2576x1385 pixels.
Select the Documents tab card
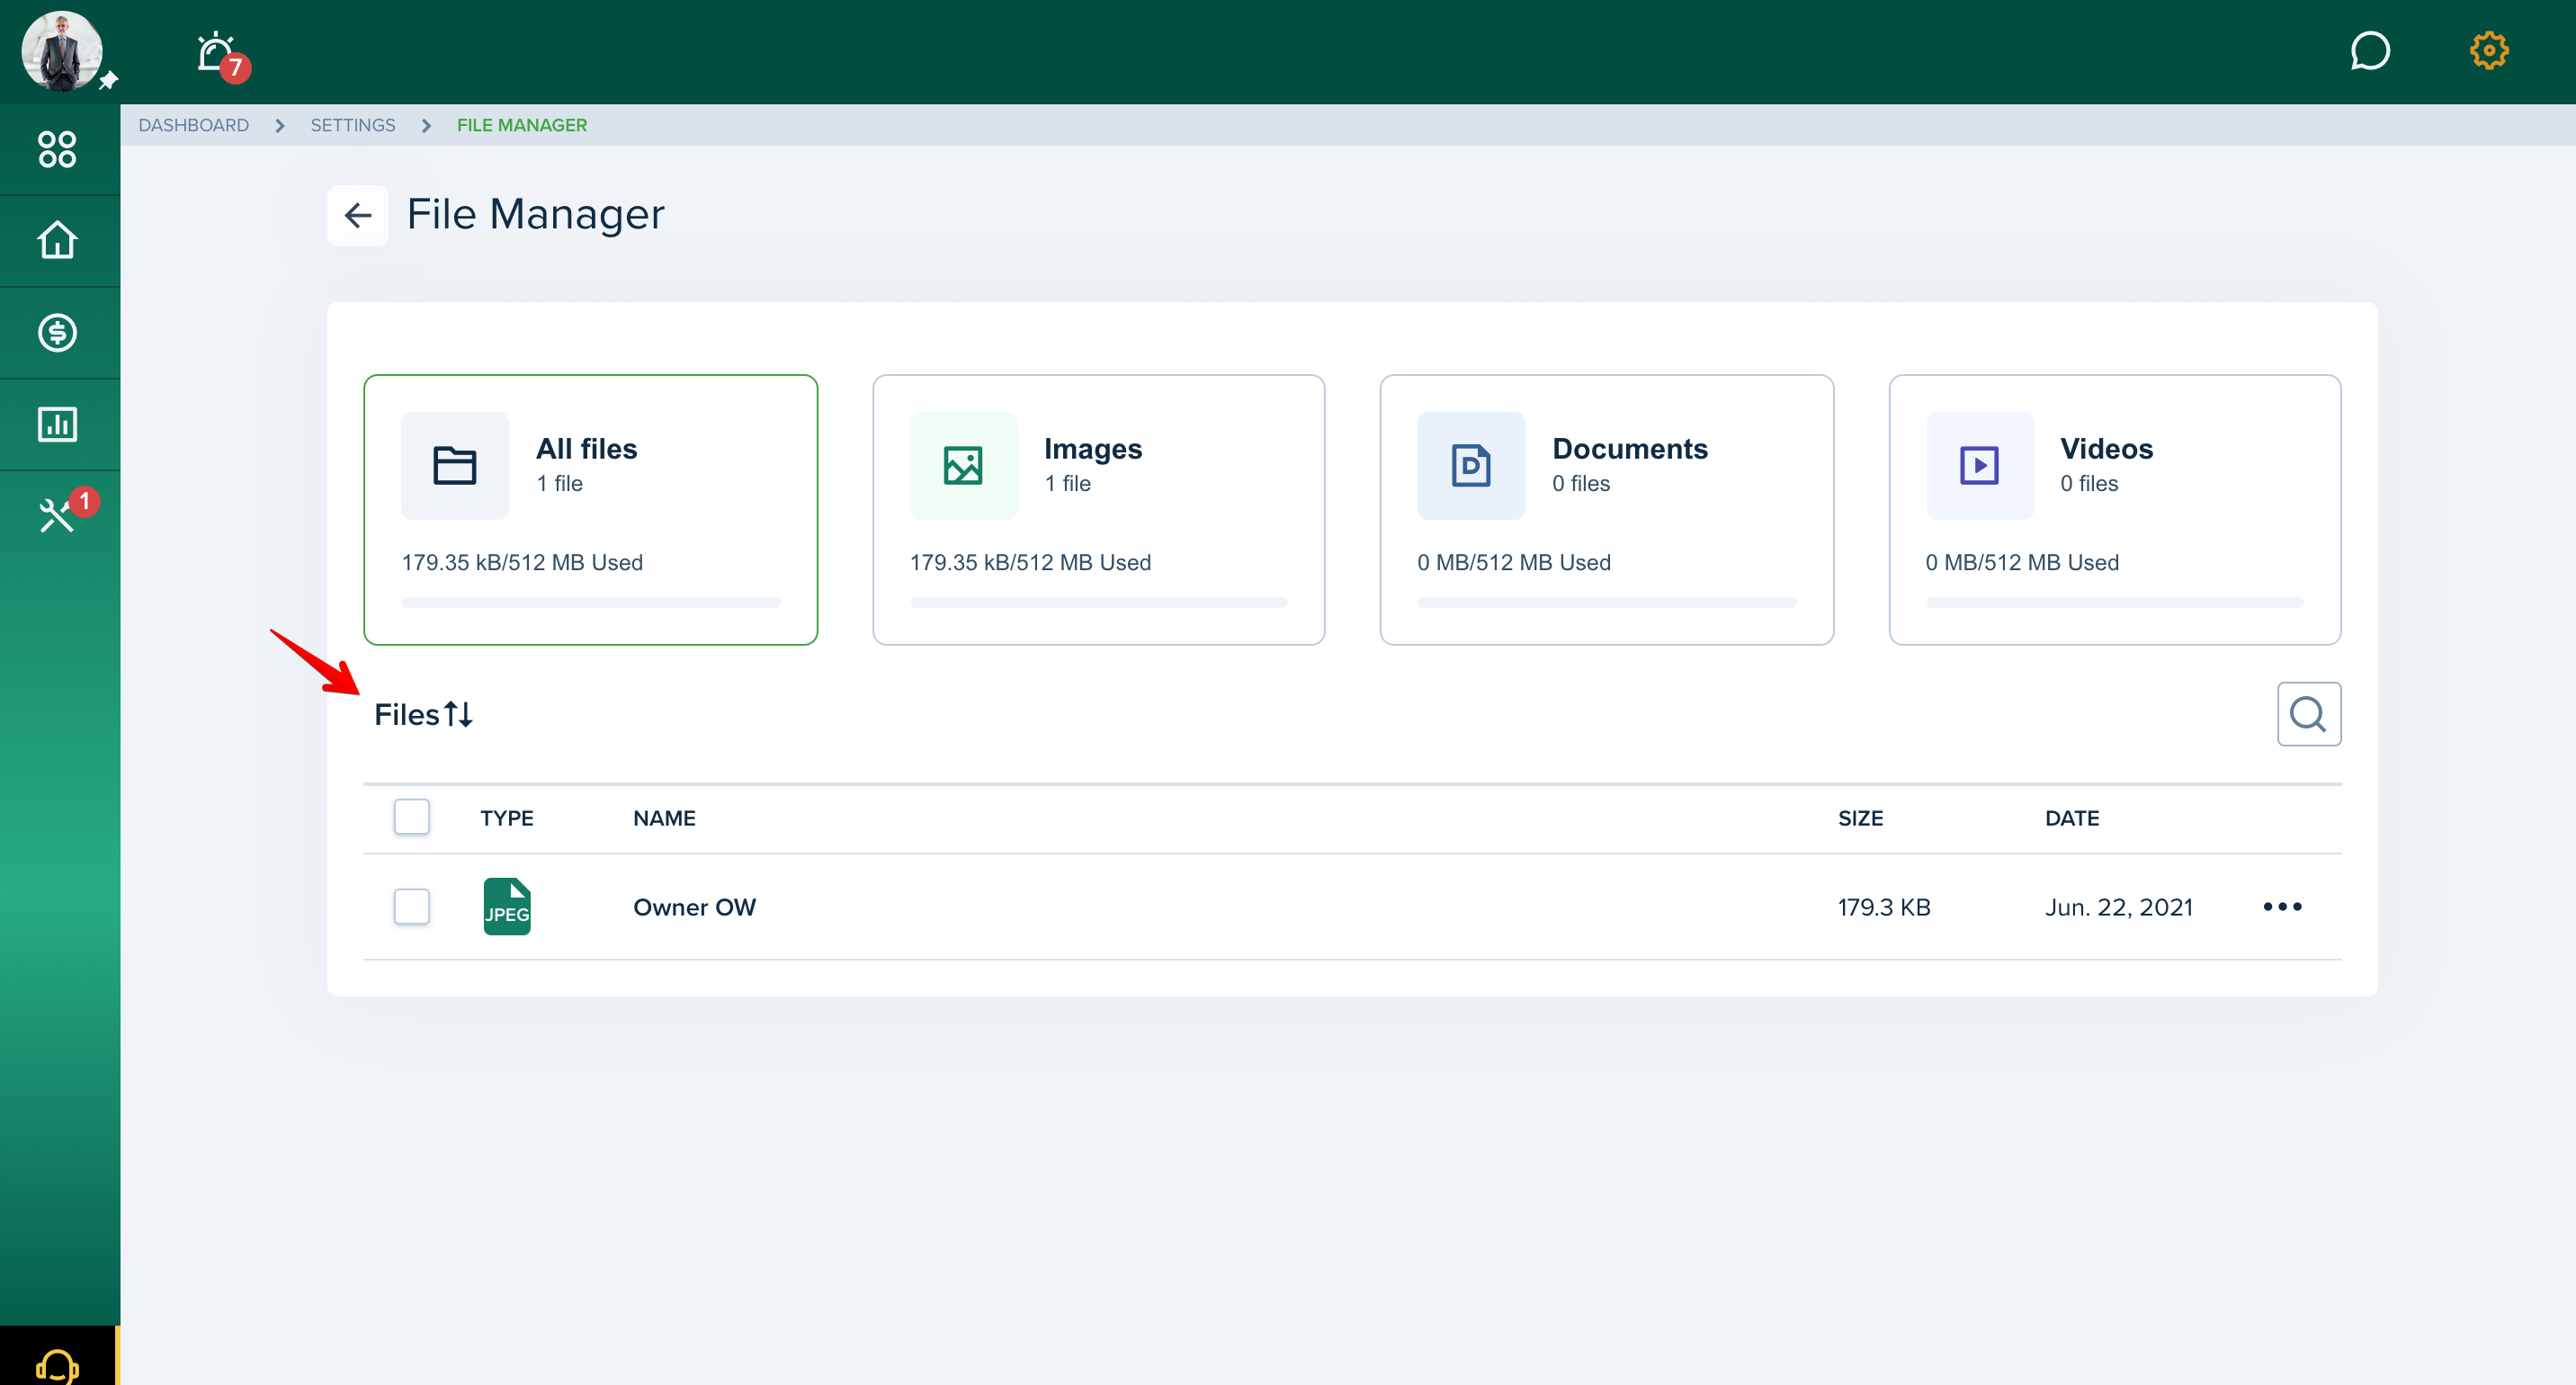1607,510
